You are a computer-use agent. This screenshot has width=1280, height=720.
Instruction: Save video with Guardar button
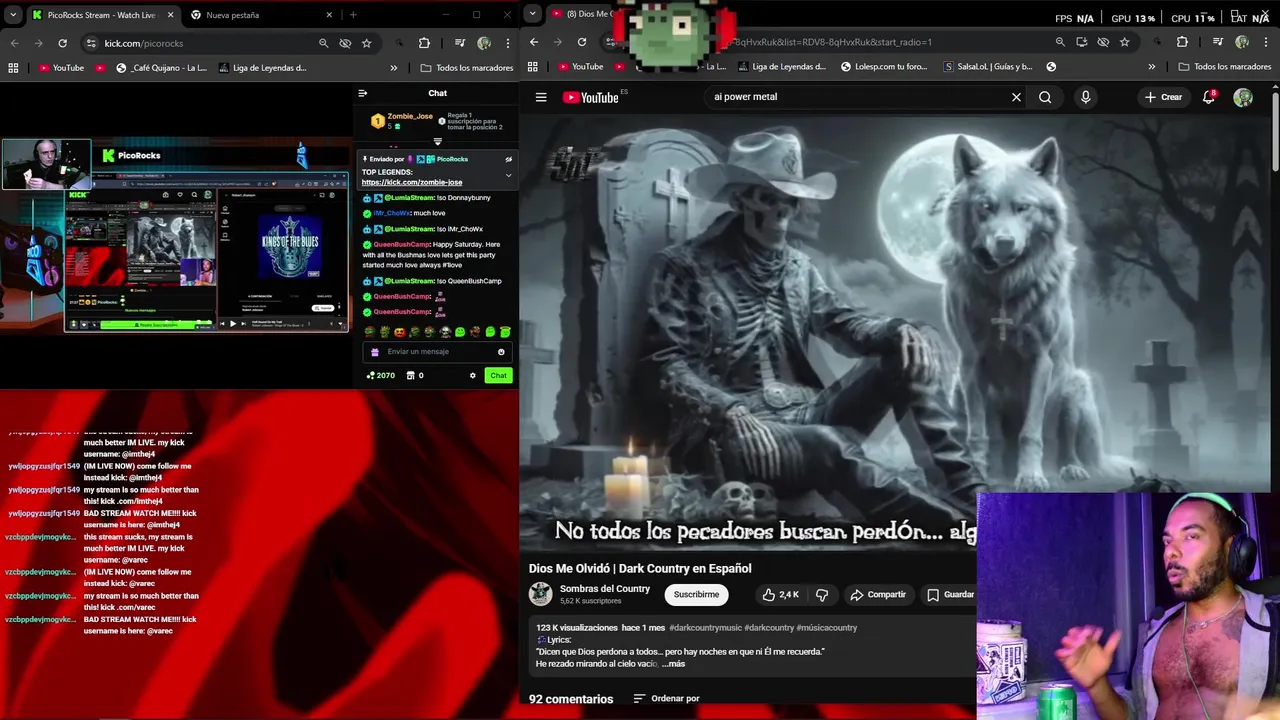pos(950,594)
